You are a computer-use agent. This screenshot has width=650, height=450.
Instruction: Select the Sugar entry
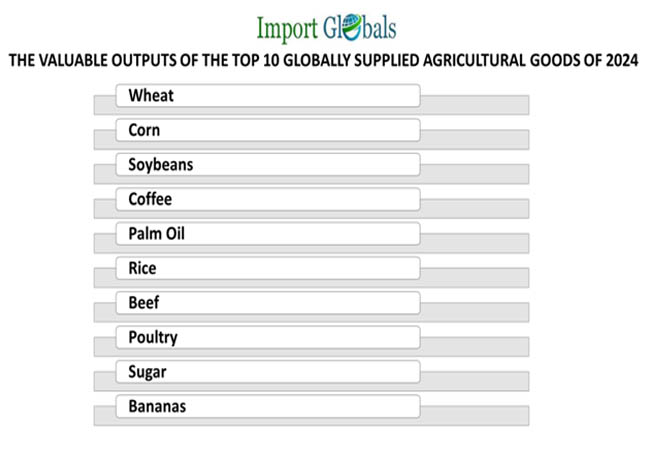tap(267, 372)
